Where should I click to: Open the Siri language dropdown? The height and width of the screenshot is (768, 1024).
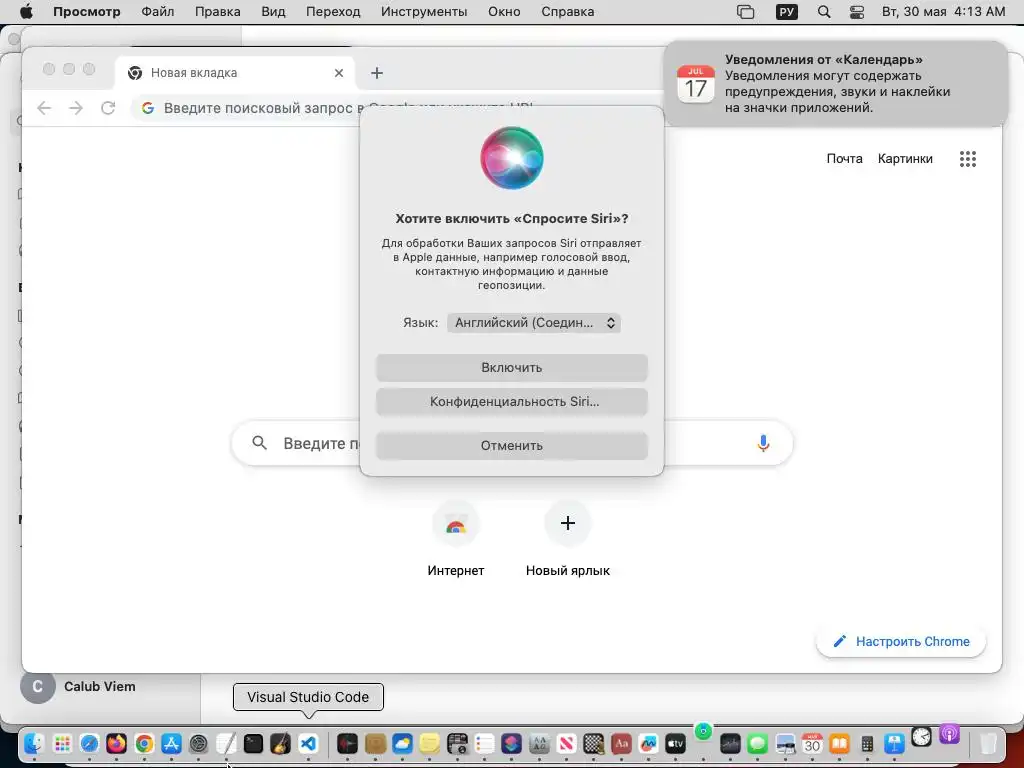[x=534, y=323]
